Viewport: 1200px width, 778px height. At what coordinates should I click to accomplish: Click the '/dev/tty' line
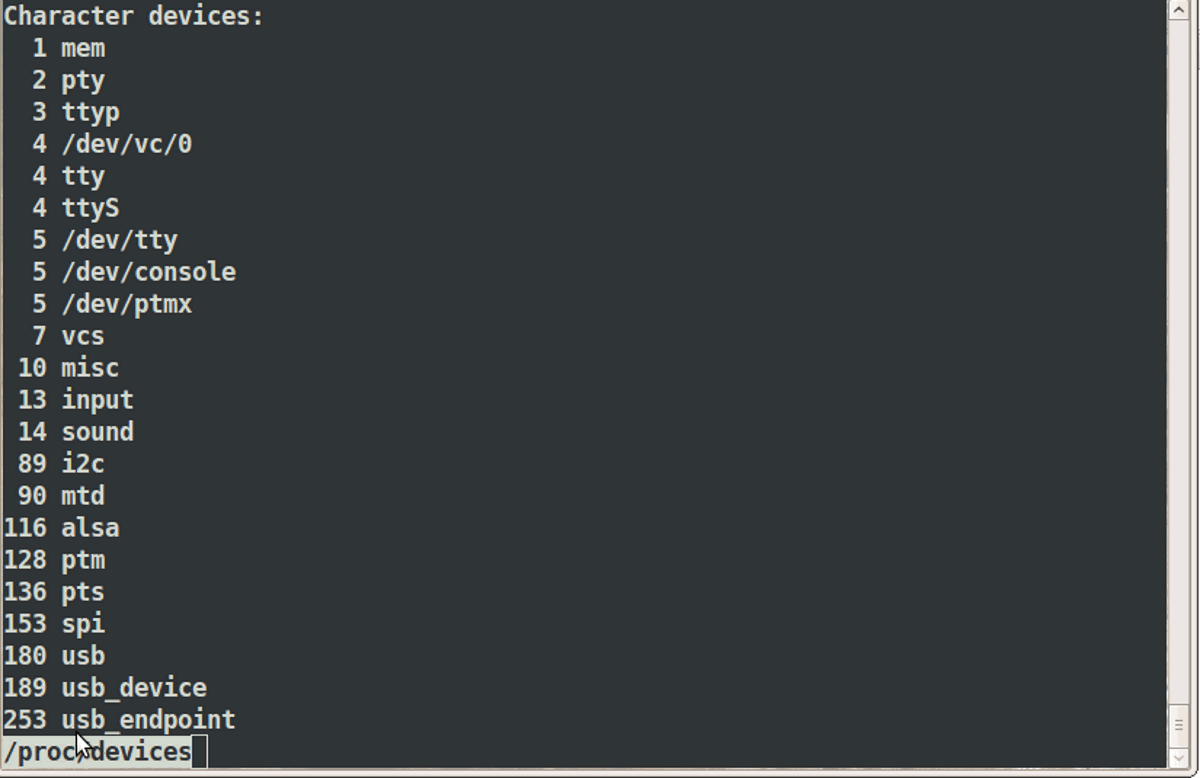[x=119, y=239]
